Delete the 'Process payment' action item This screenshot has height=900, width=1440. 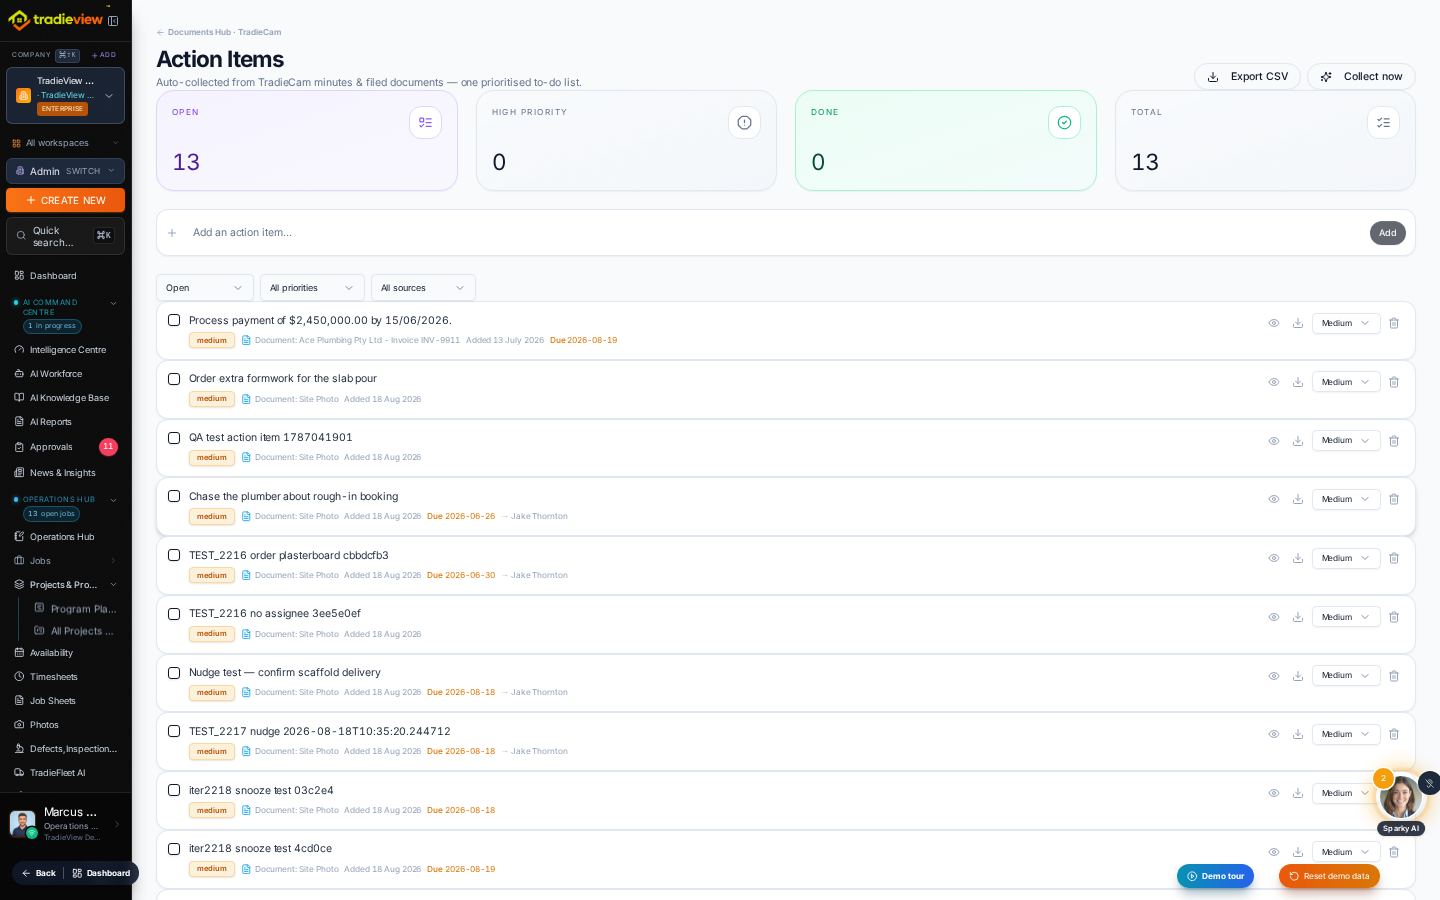pyautogui.click(x=1394, y=323)
